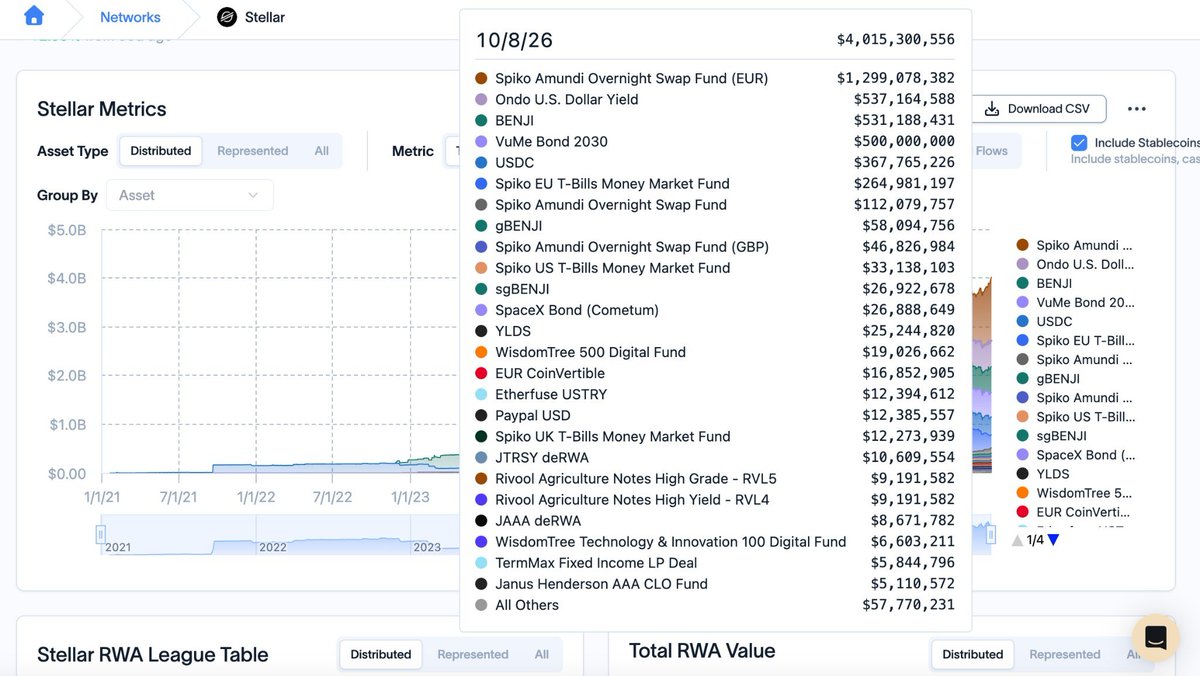Click the Etherfuse USTRY tooltip row
1200x676 pixels.
pyautogui.click(x=715, y=394)
